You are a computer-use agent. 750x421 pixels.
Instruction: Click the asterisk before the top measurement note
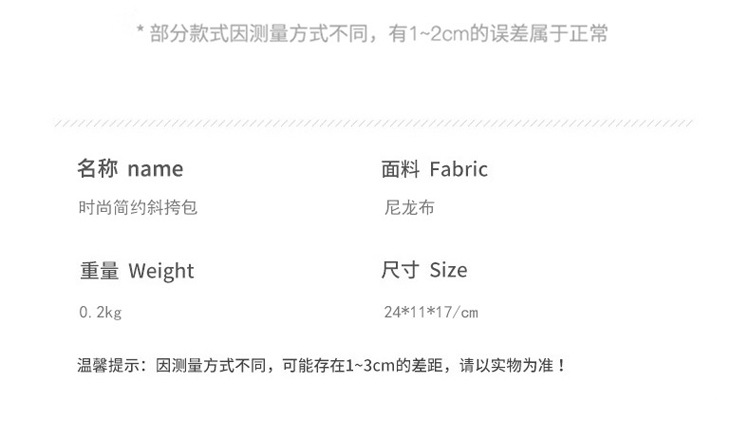pyautogui.click(x=141, y=36)
